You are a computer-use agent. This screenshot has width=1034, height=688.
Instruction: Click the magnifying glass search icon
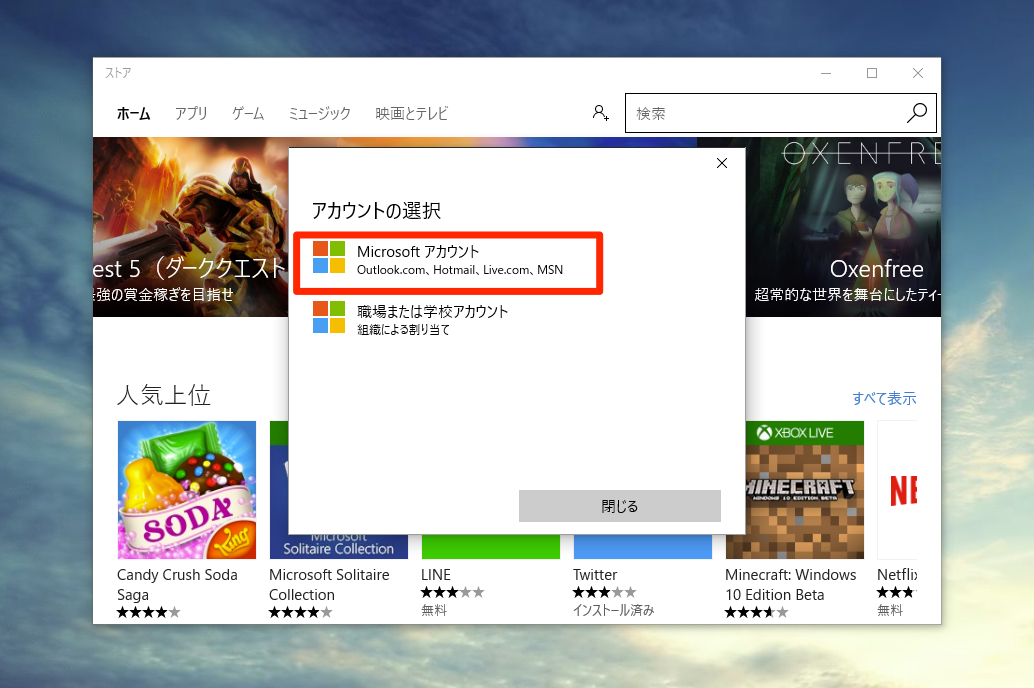tap(917, 113)
